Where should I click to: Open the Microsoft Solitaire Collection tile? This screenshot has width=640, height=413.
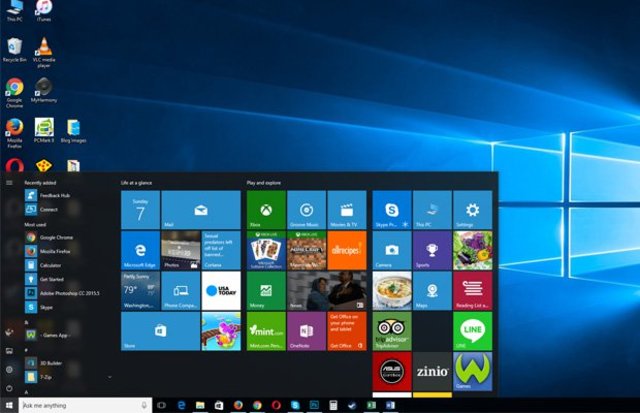tap(266, 250)
